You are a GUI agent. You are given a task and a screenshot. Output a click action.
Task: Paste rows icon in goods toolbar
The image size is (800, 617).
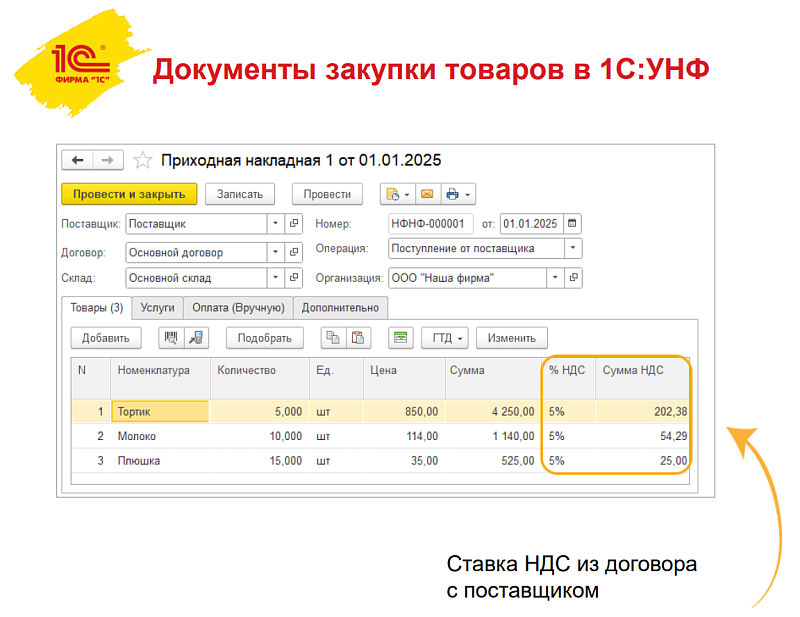click(358, 338)
